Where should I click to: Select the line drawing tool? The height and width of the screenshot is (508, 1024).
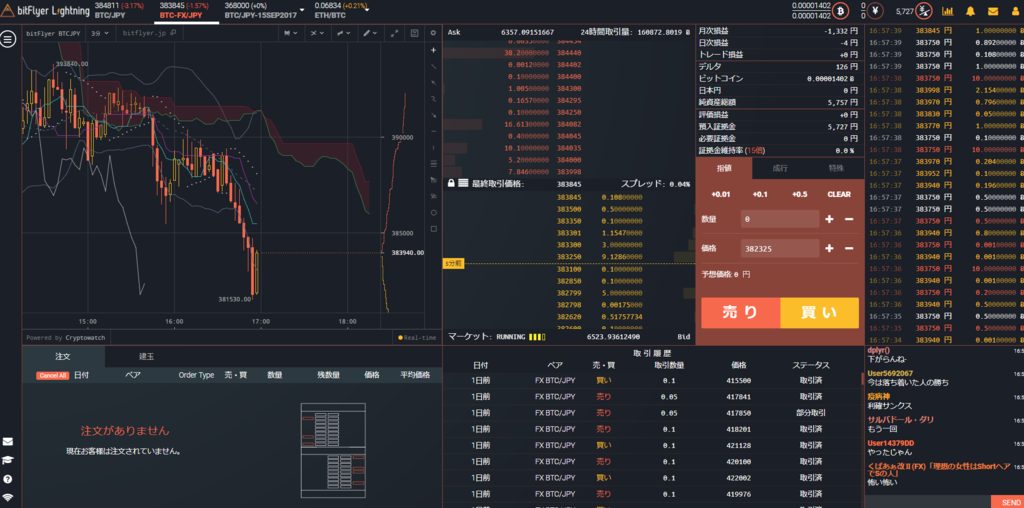[x=433, y=67]
